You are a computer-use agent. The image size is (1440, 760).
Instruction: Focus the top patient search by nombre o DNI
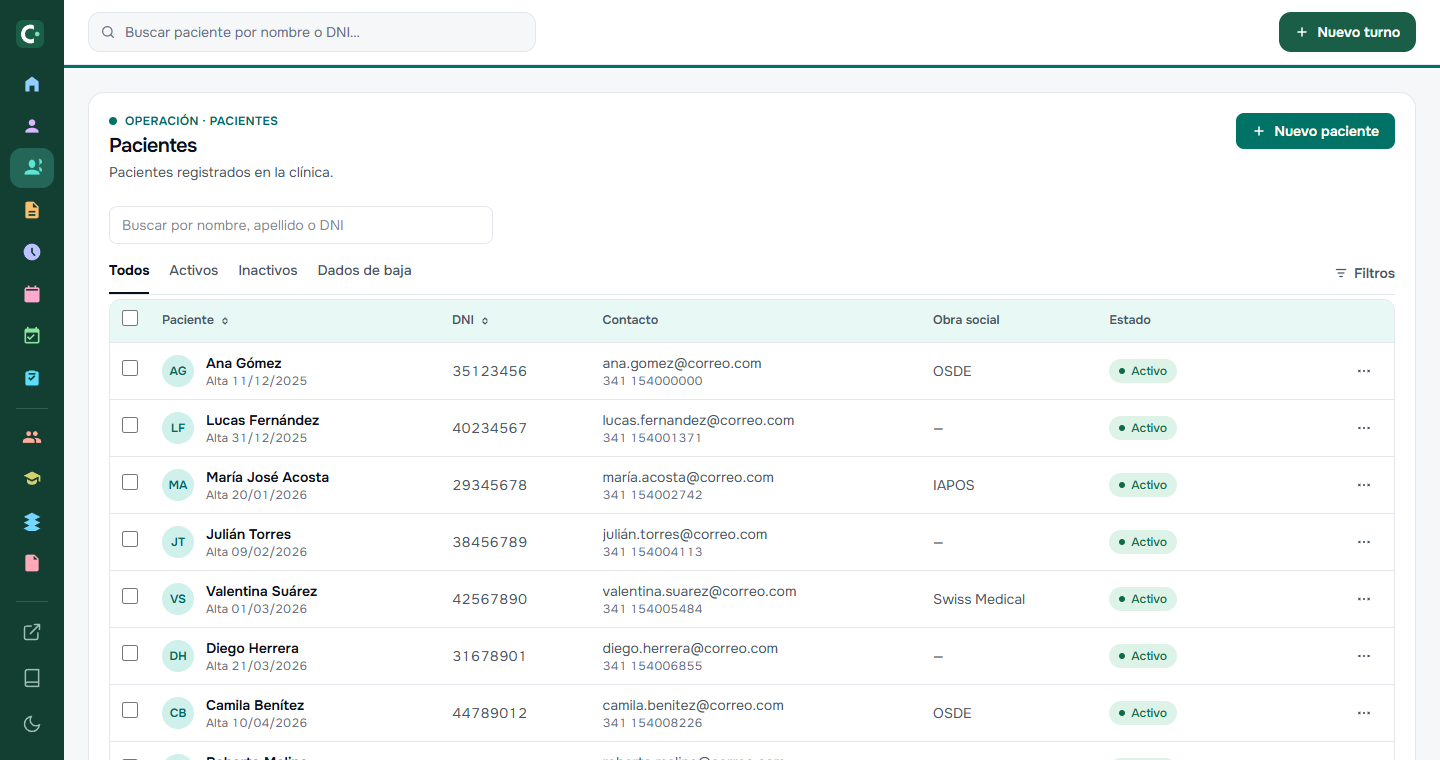coord(312,32)
